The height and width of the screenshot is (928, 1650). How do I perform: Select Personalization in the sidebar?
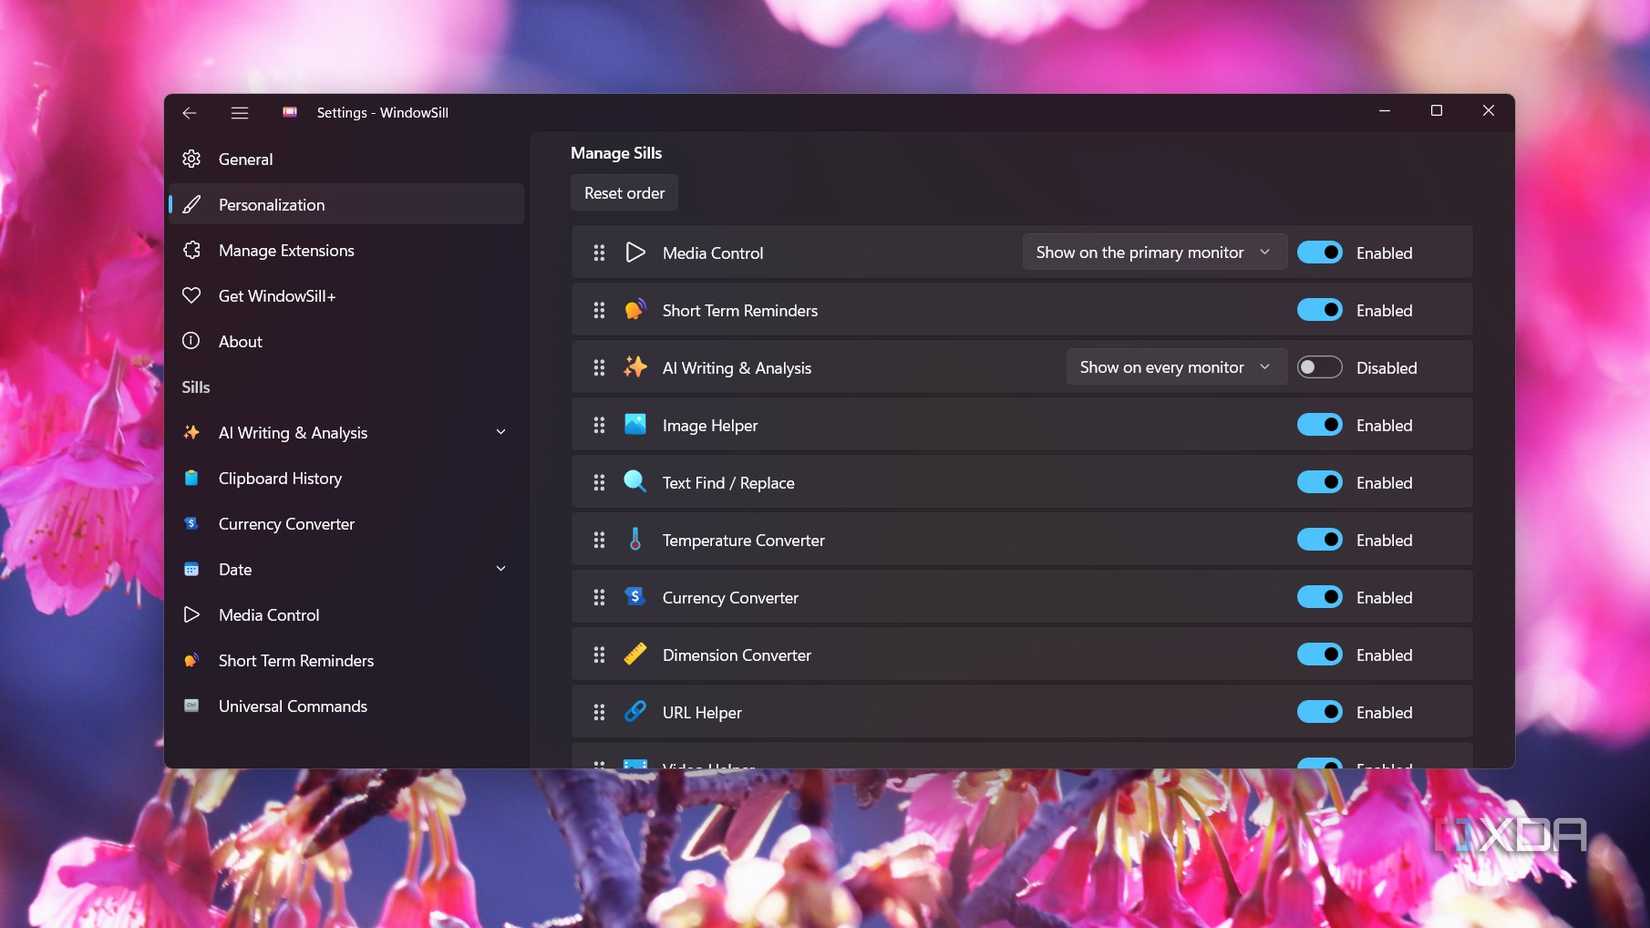pyautogui.click(x=346, y=204)
